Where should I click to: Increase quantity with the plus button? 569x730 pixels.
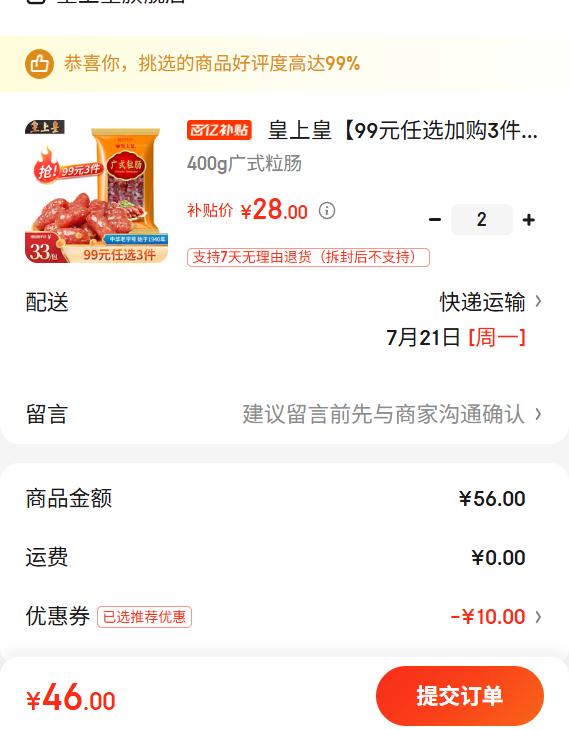pos(528,219)
